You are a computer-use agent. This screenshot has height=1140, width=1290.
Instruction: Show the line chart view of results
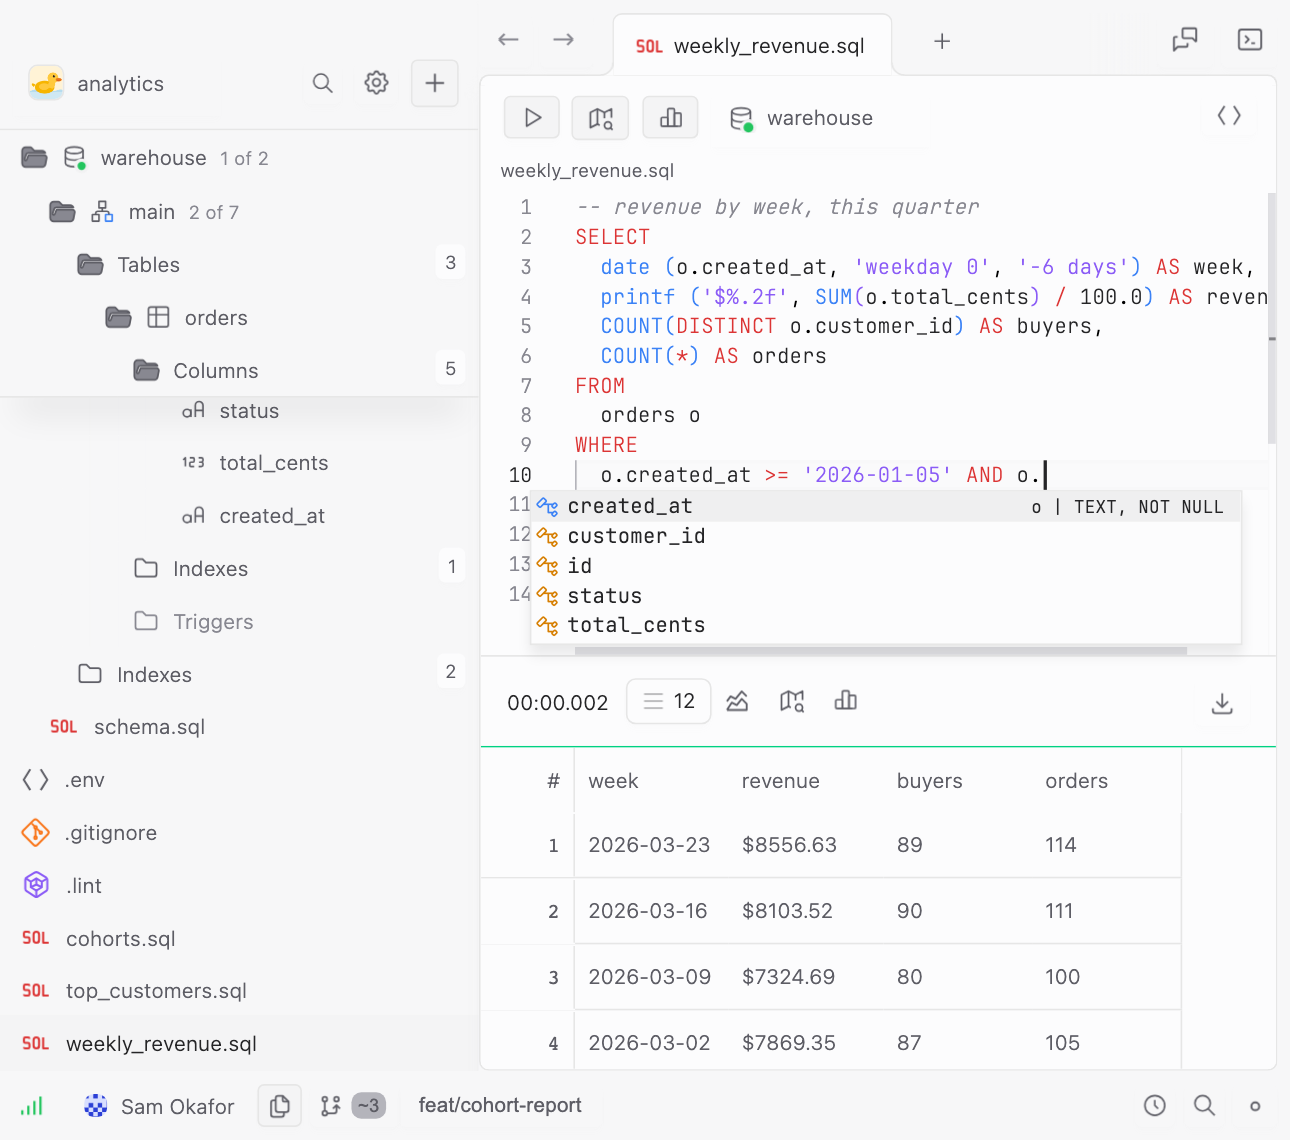(737, 701)
